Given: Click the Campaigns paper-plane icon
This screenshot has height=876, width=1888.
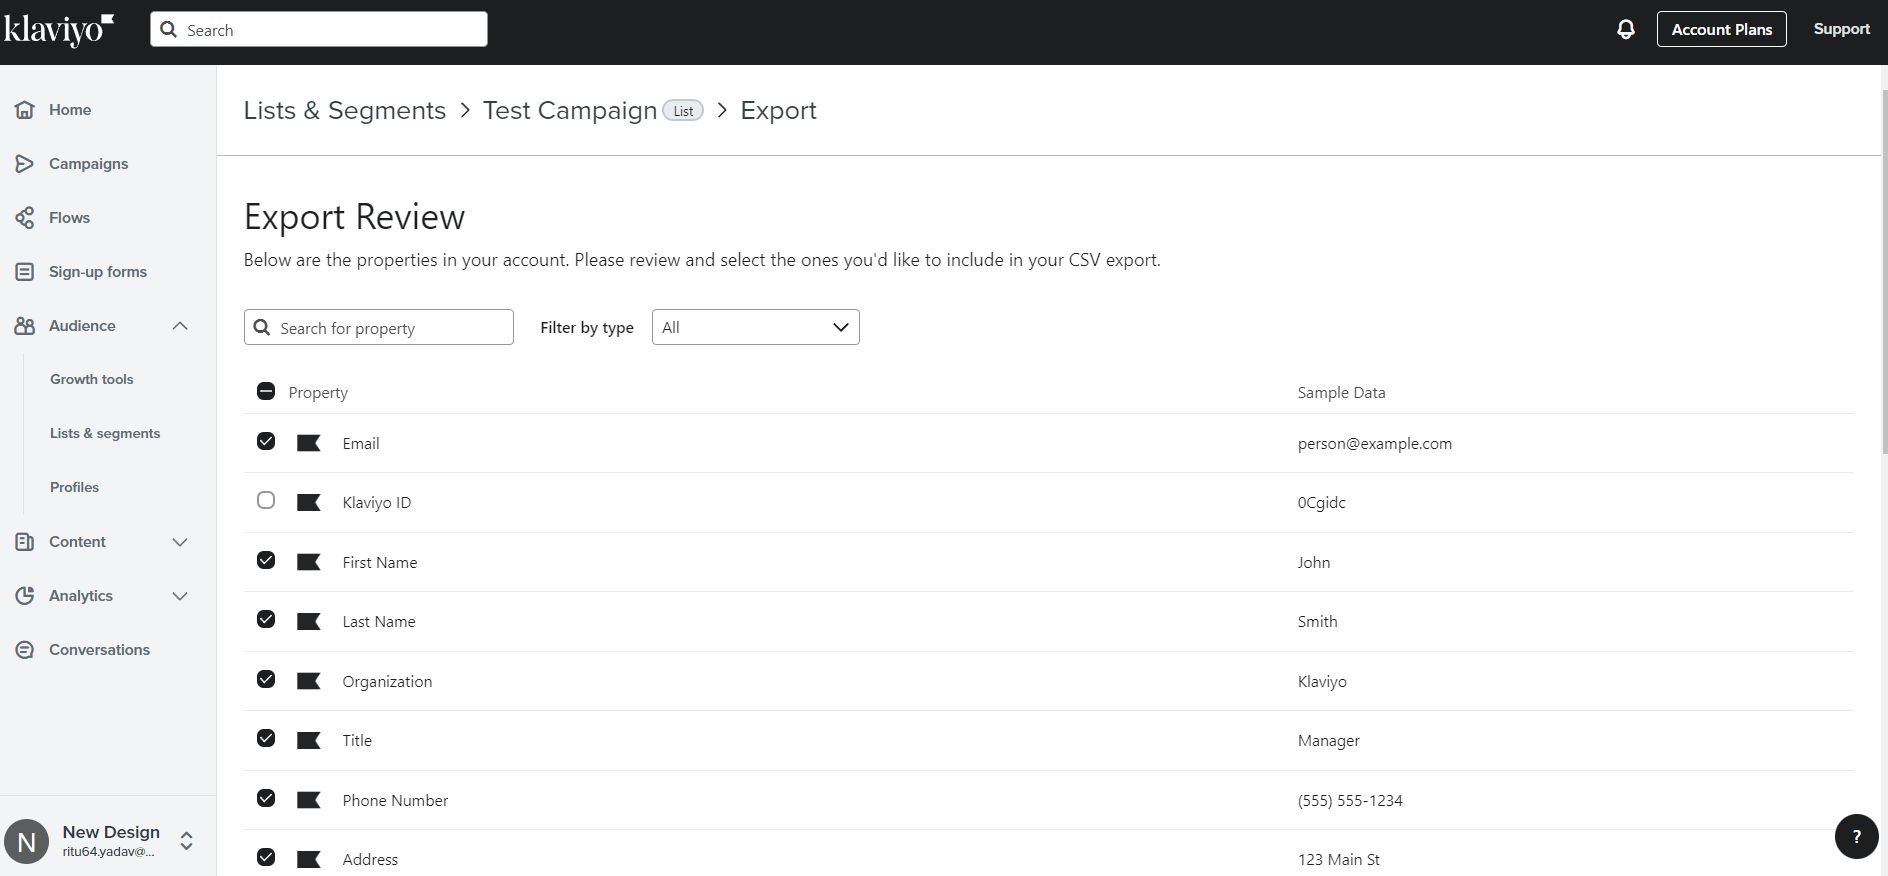Looking at the screenshot, I should point(25,164).
